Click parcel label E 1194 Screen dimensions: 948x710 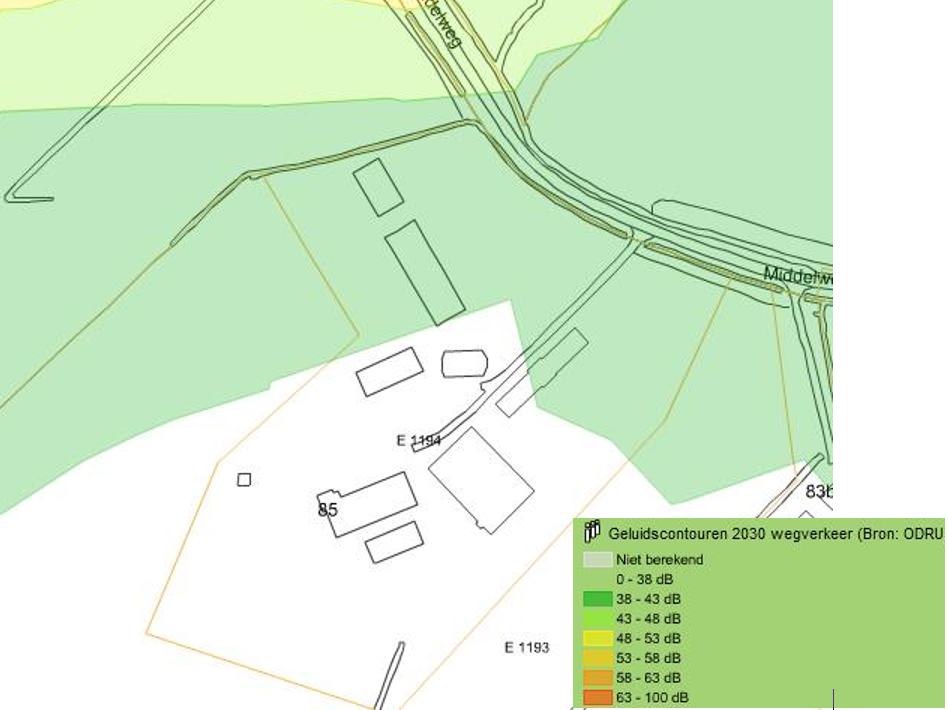418,440
